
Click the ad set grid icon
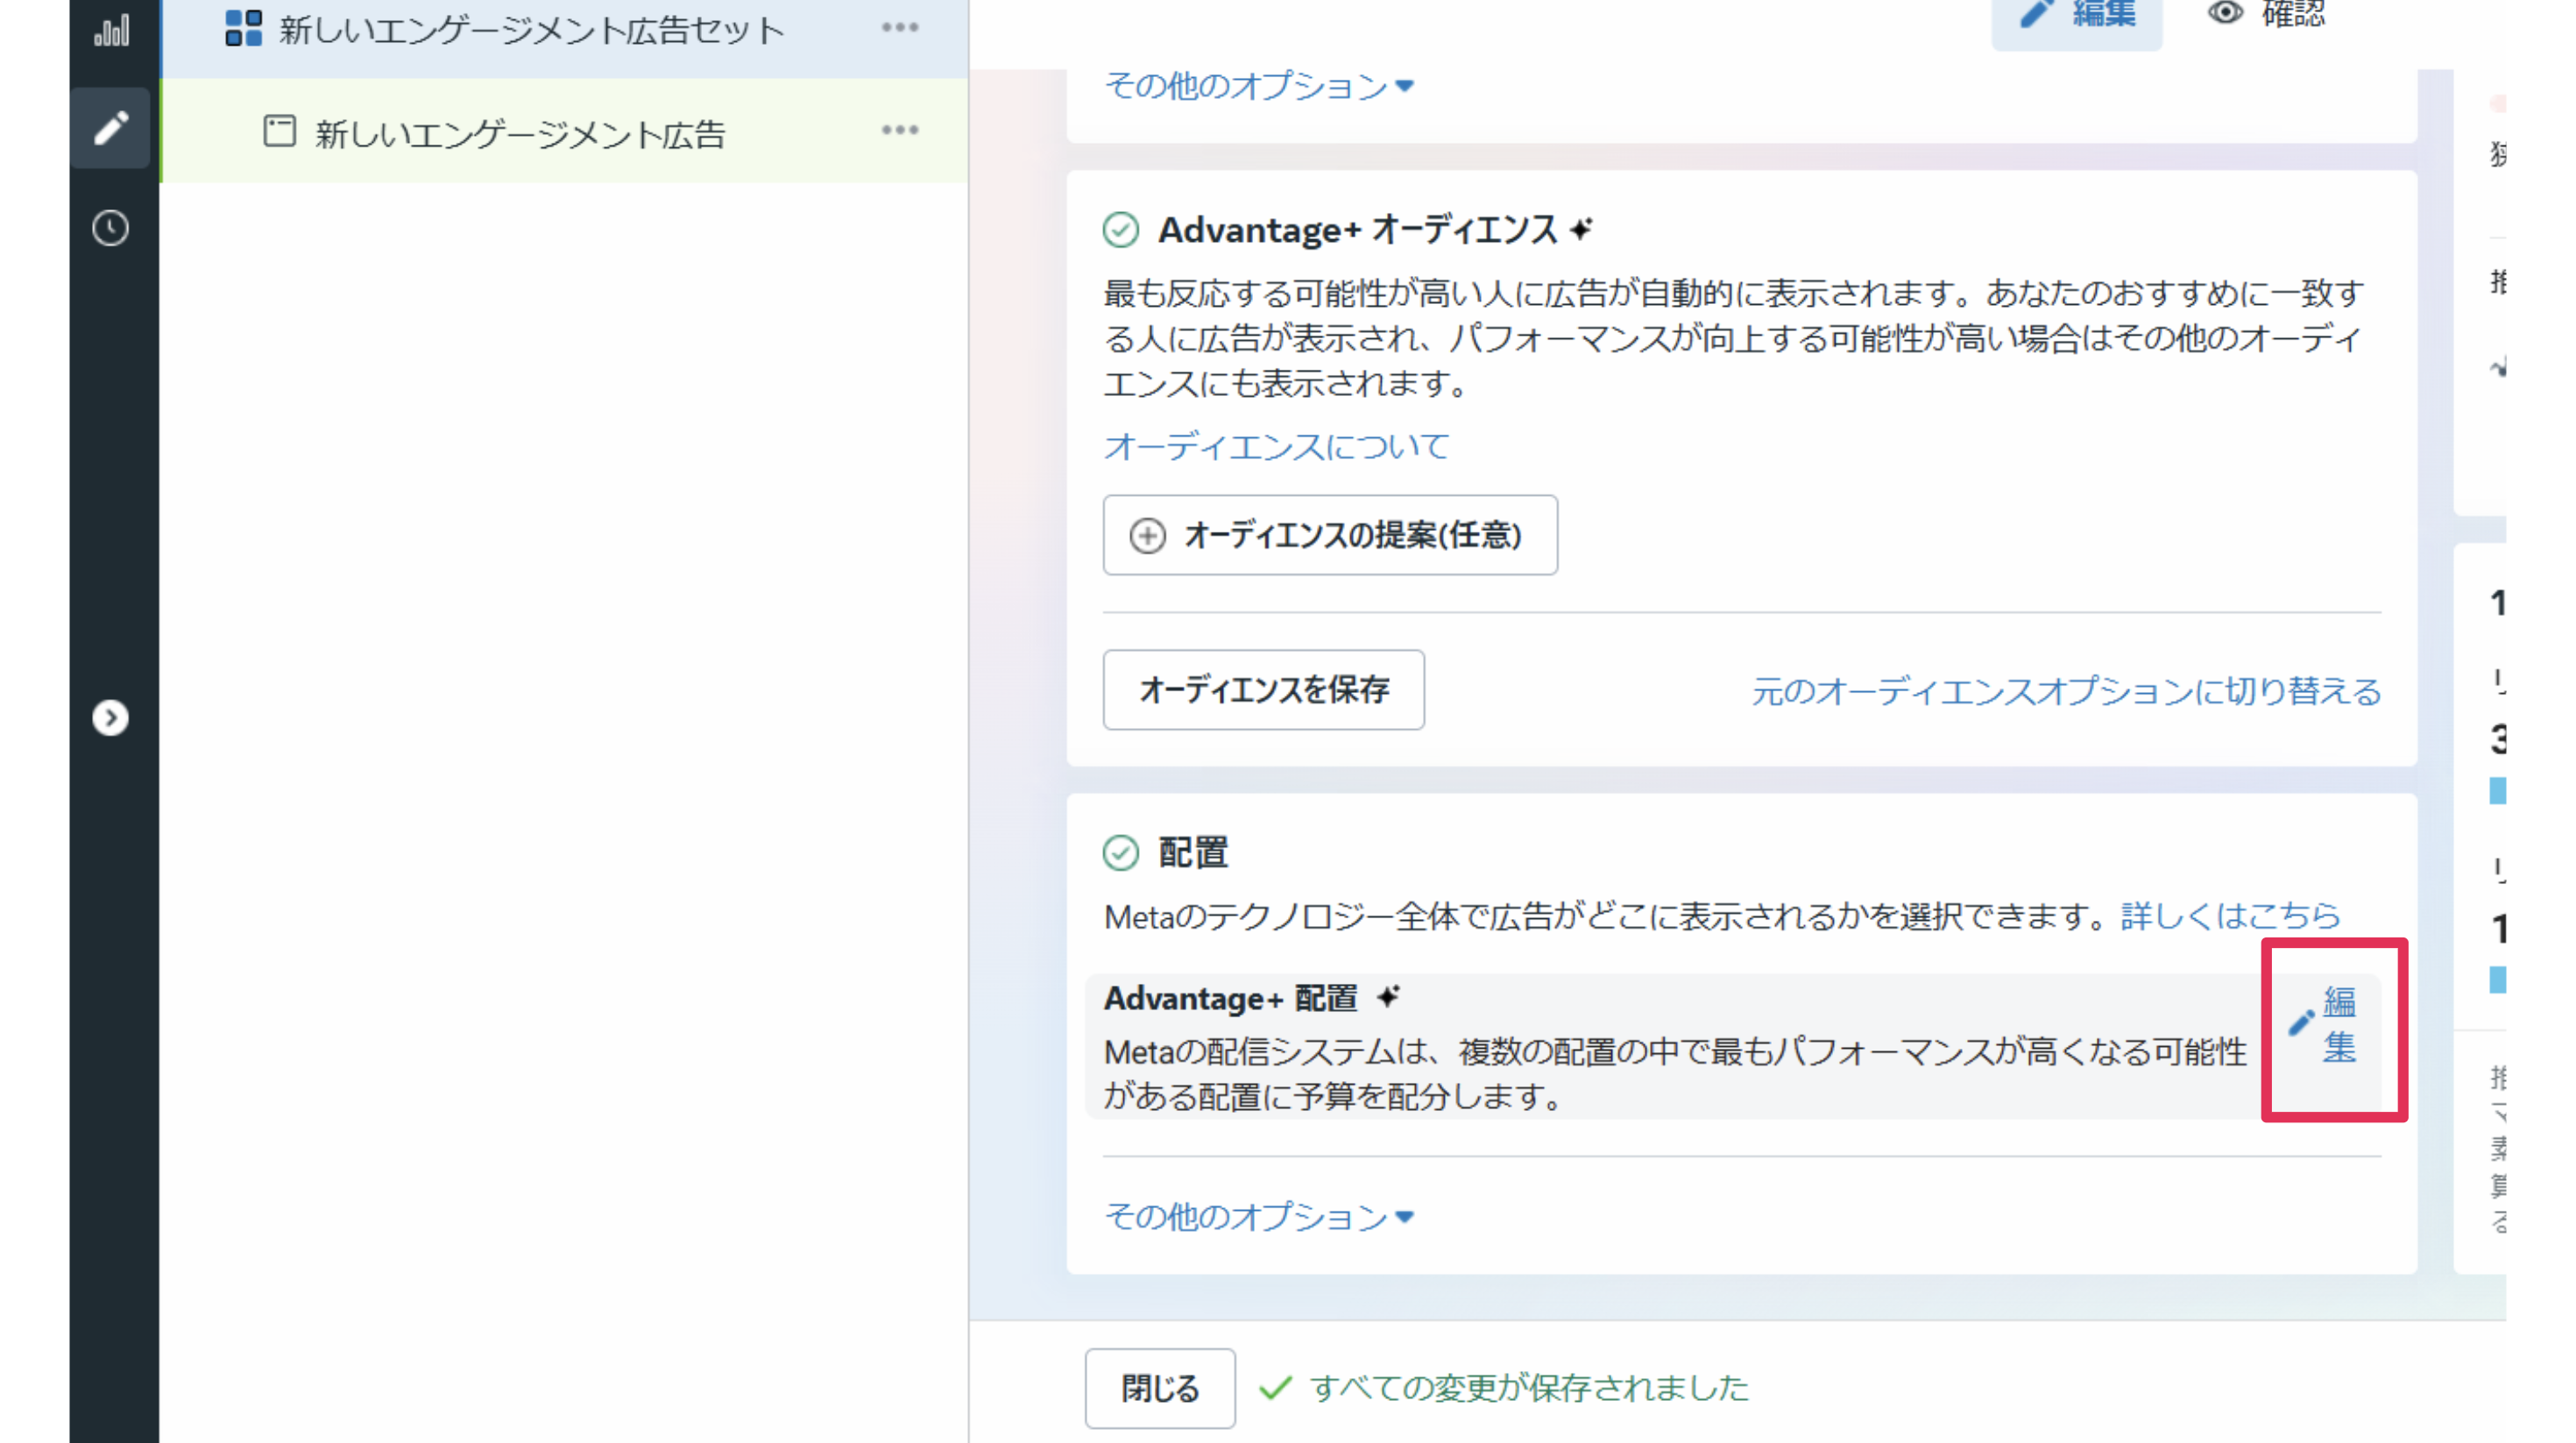[243, 28]
